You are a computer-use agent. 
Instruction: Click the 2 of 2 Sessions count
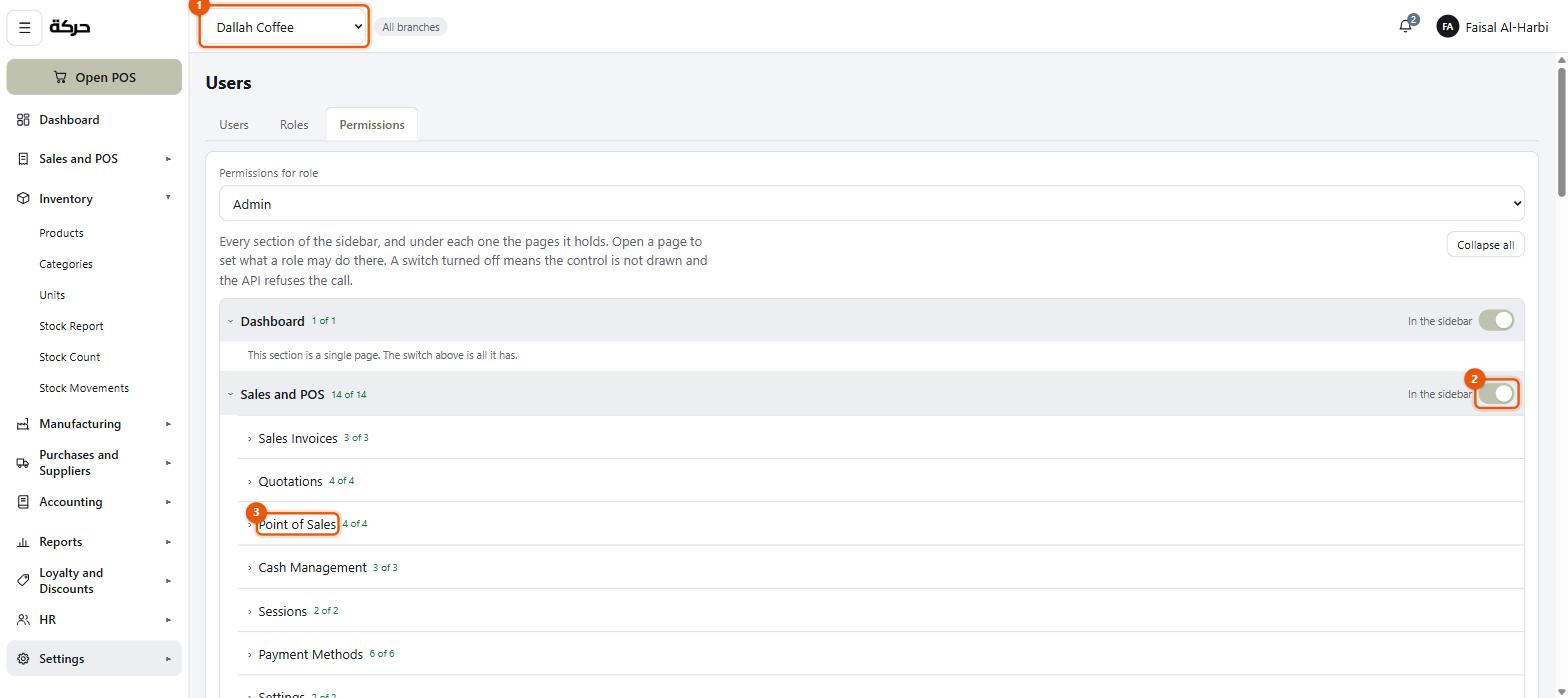point(326,611)
